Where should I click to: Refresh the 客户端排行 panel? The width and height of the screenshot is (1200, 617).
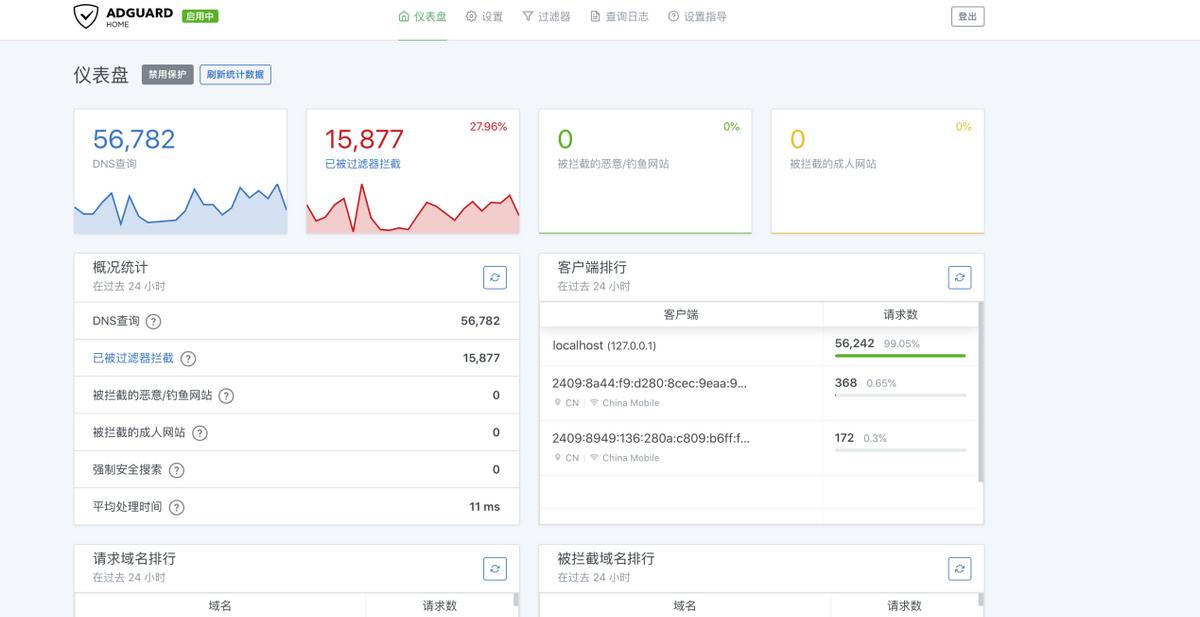pos(959,277)
